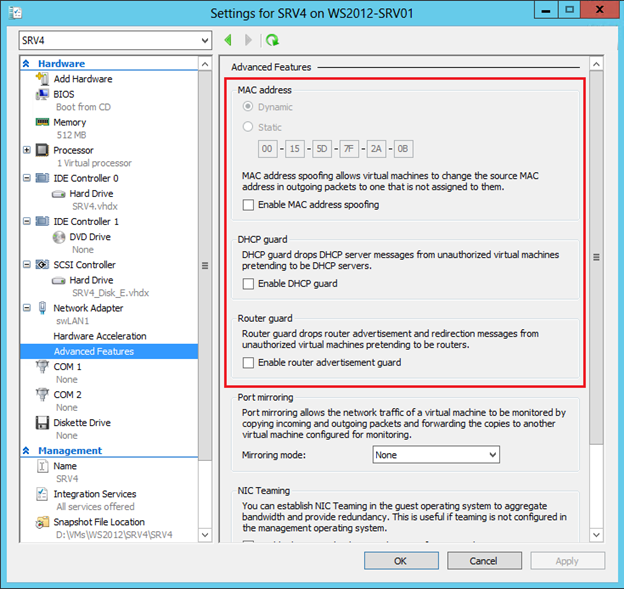Click the Snapshot File Location icon
The height and width of the screenshot is (589, 624).
pos(42,522)
